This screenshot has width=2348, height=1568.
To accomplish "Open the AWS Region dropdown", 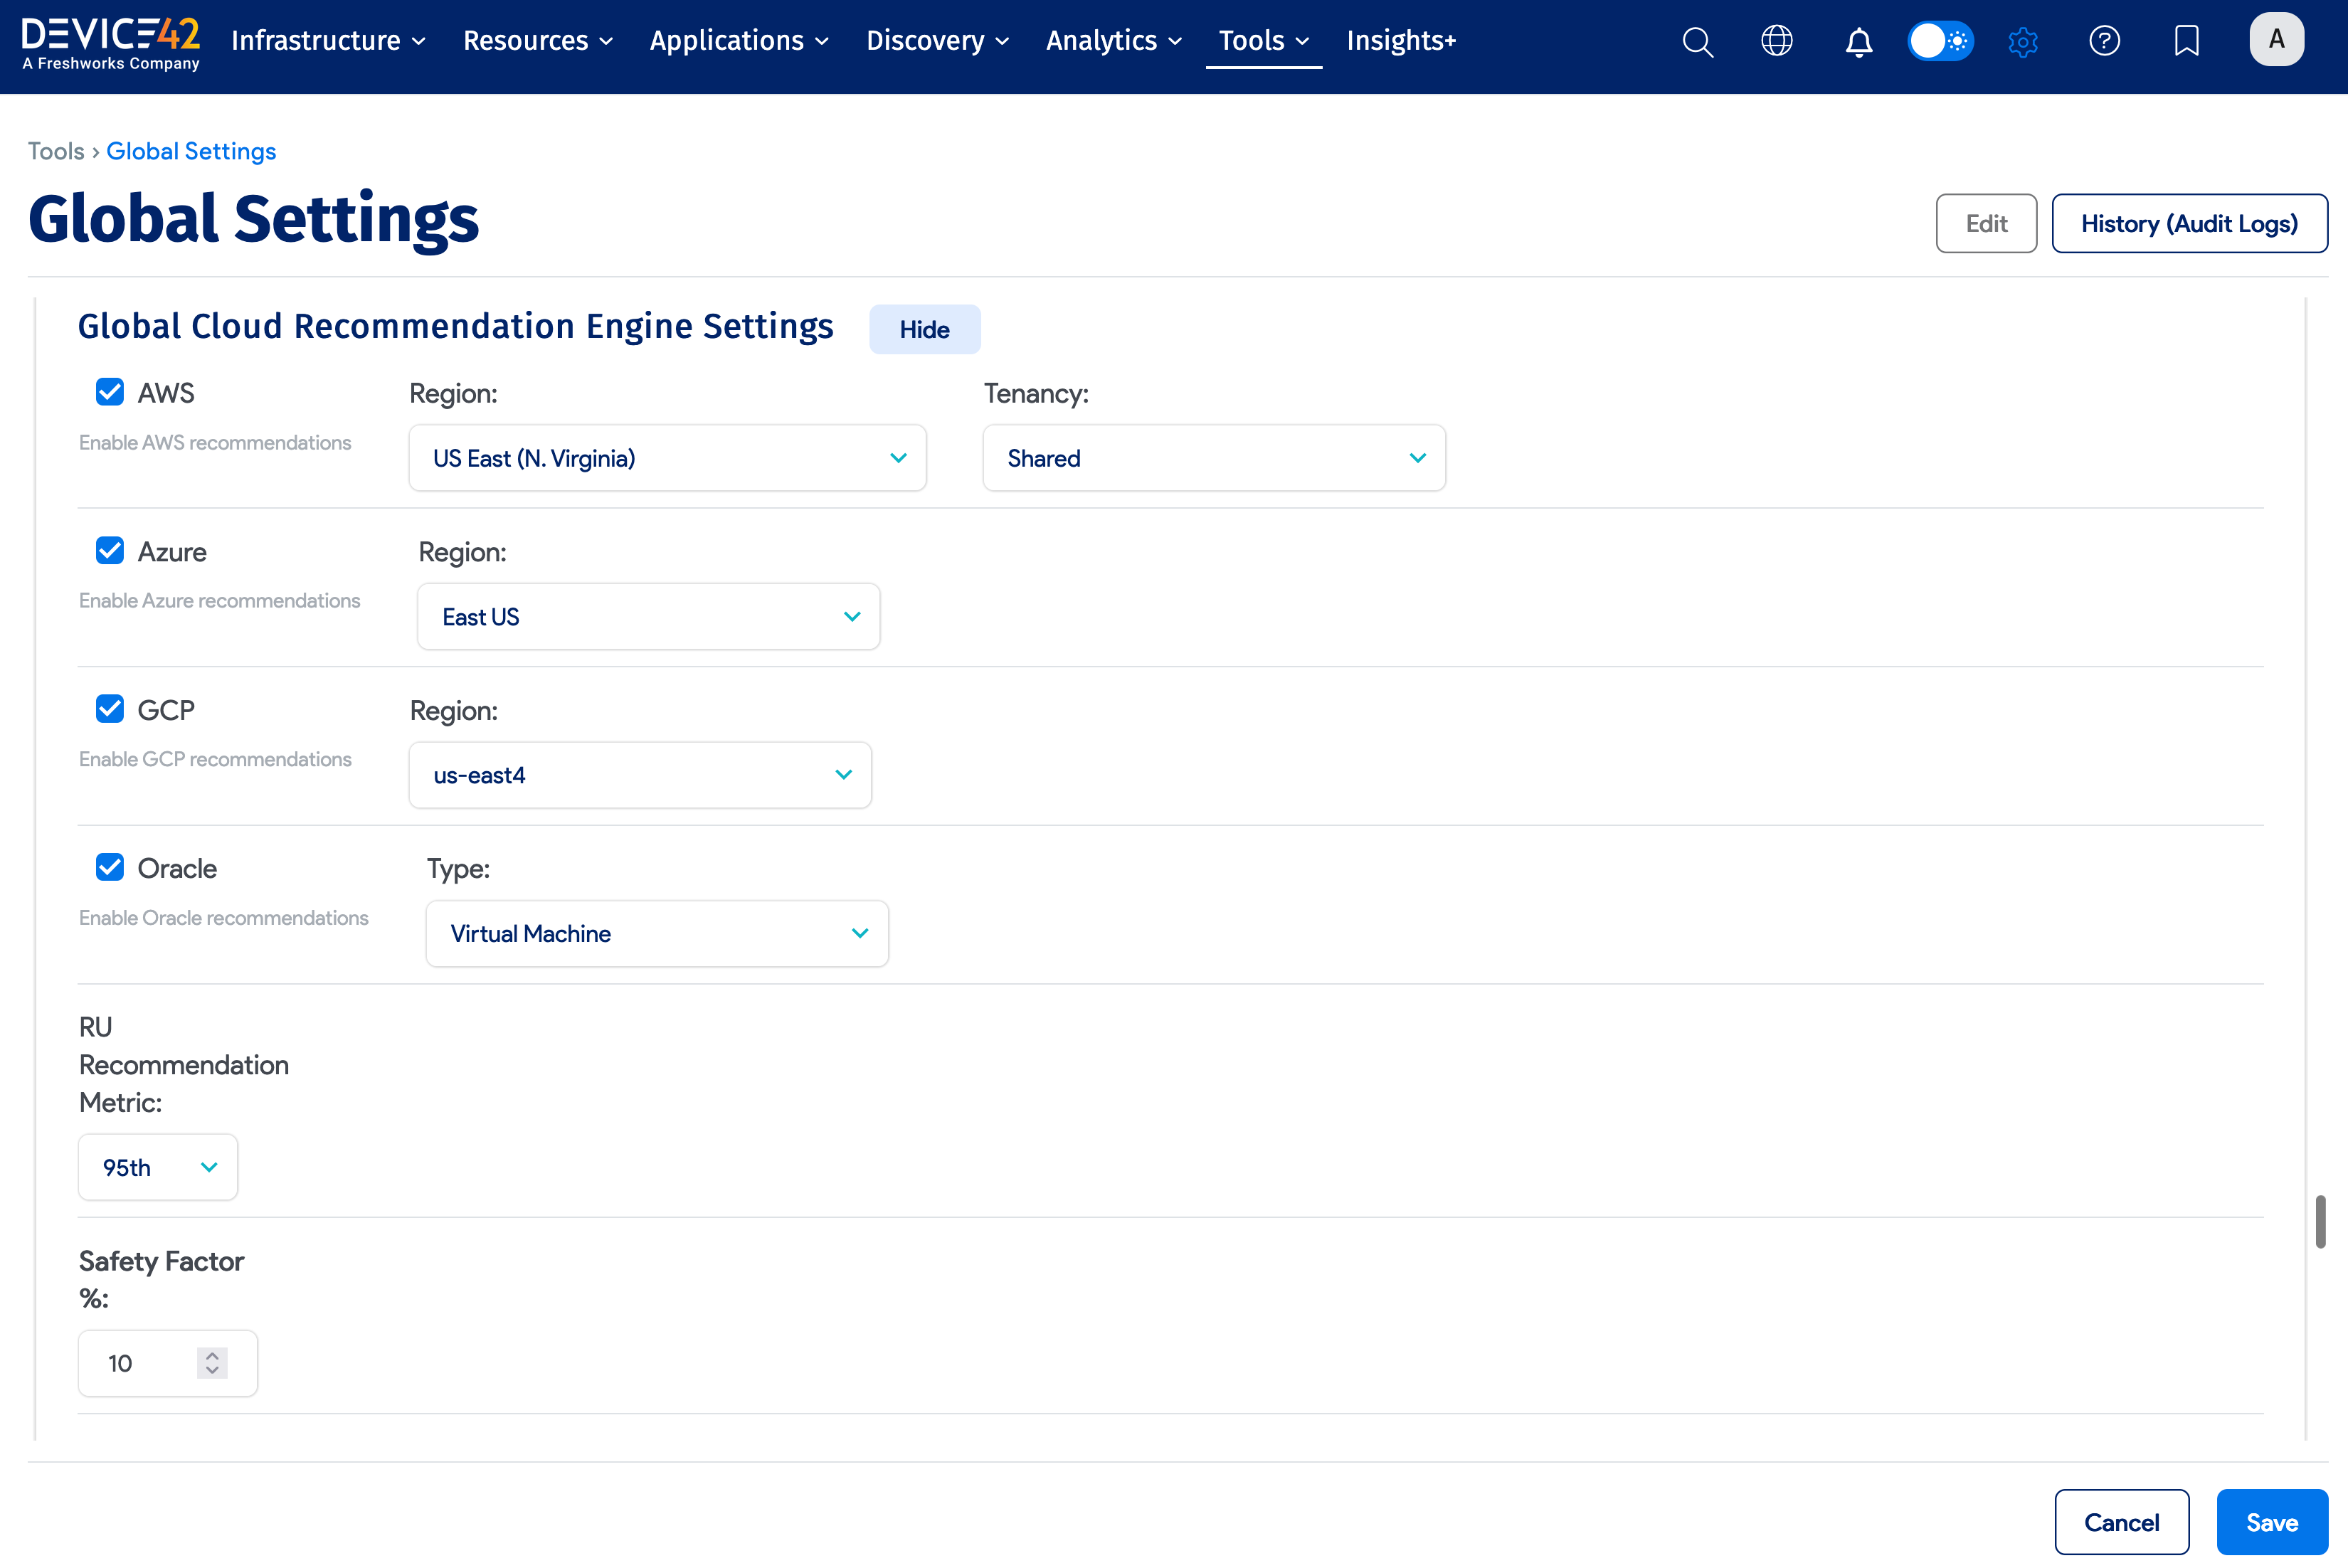I will click(667, 458).
